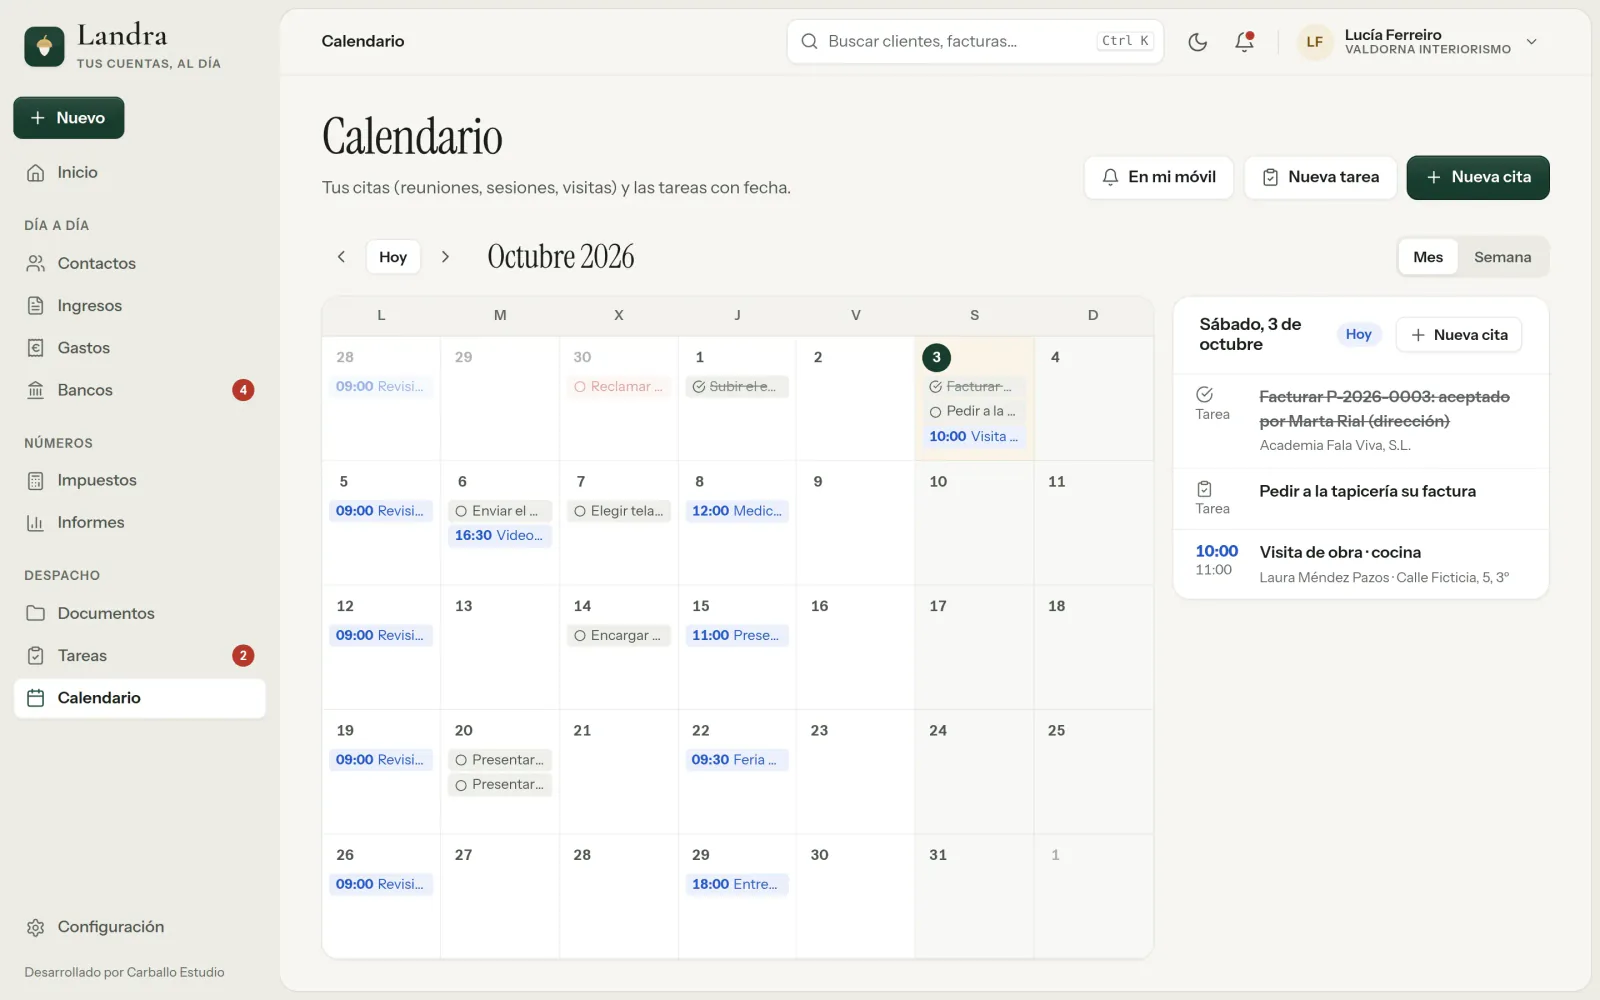Open 'Visita de obra · cocina' appointment
Image resolution: width=1600 pixels, height=1000 pixels.
click(x=1361, y=564)
